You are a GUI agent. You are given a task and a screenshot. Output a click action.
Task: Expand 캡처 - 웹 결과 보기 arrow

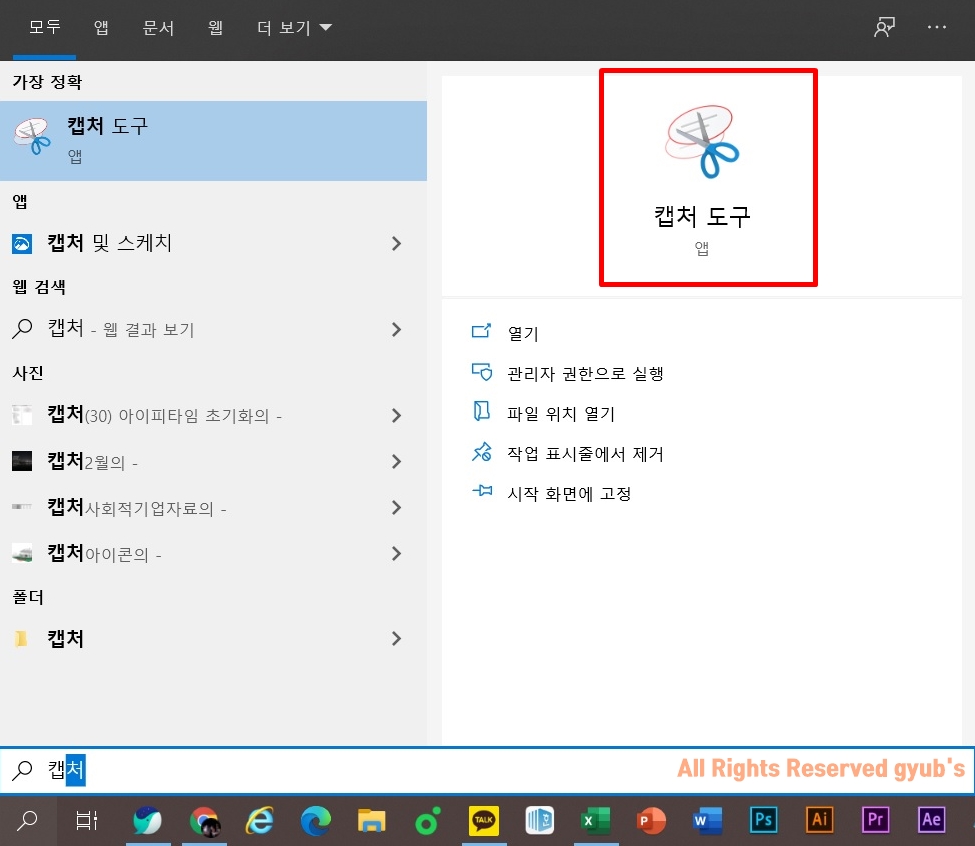point(396,329)
